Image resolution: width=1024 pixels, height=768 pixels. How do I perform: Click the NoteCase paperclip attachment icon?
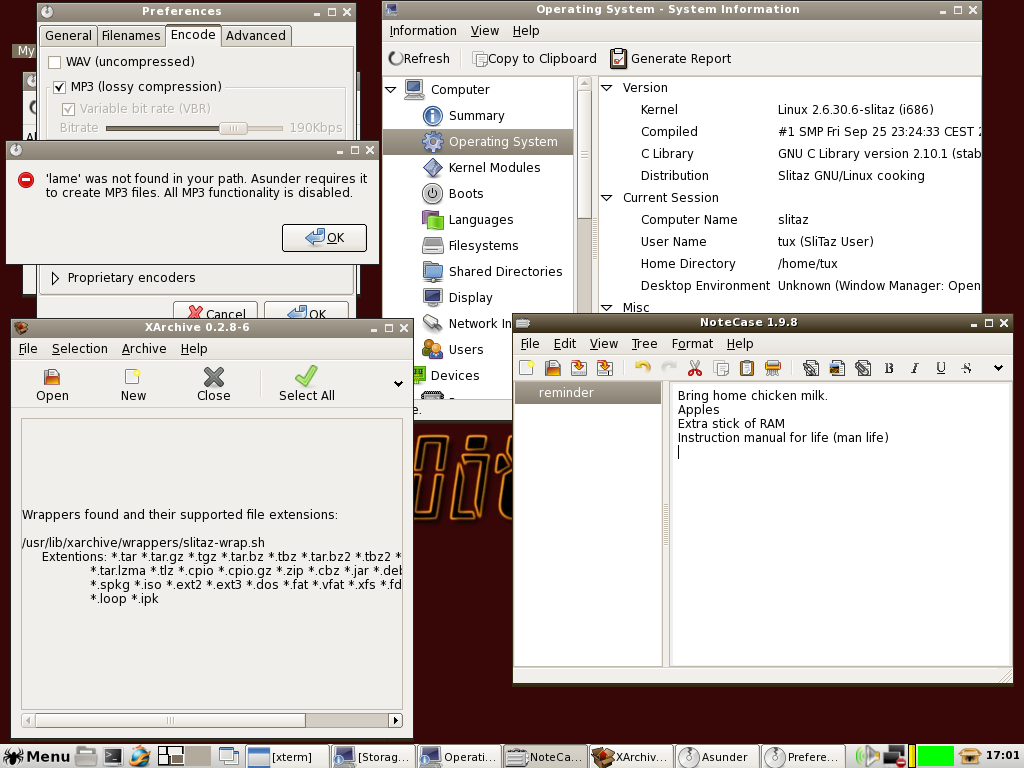coord(863,368)
